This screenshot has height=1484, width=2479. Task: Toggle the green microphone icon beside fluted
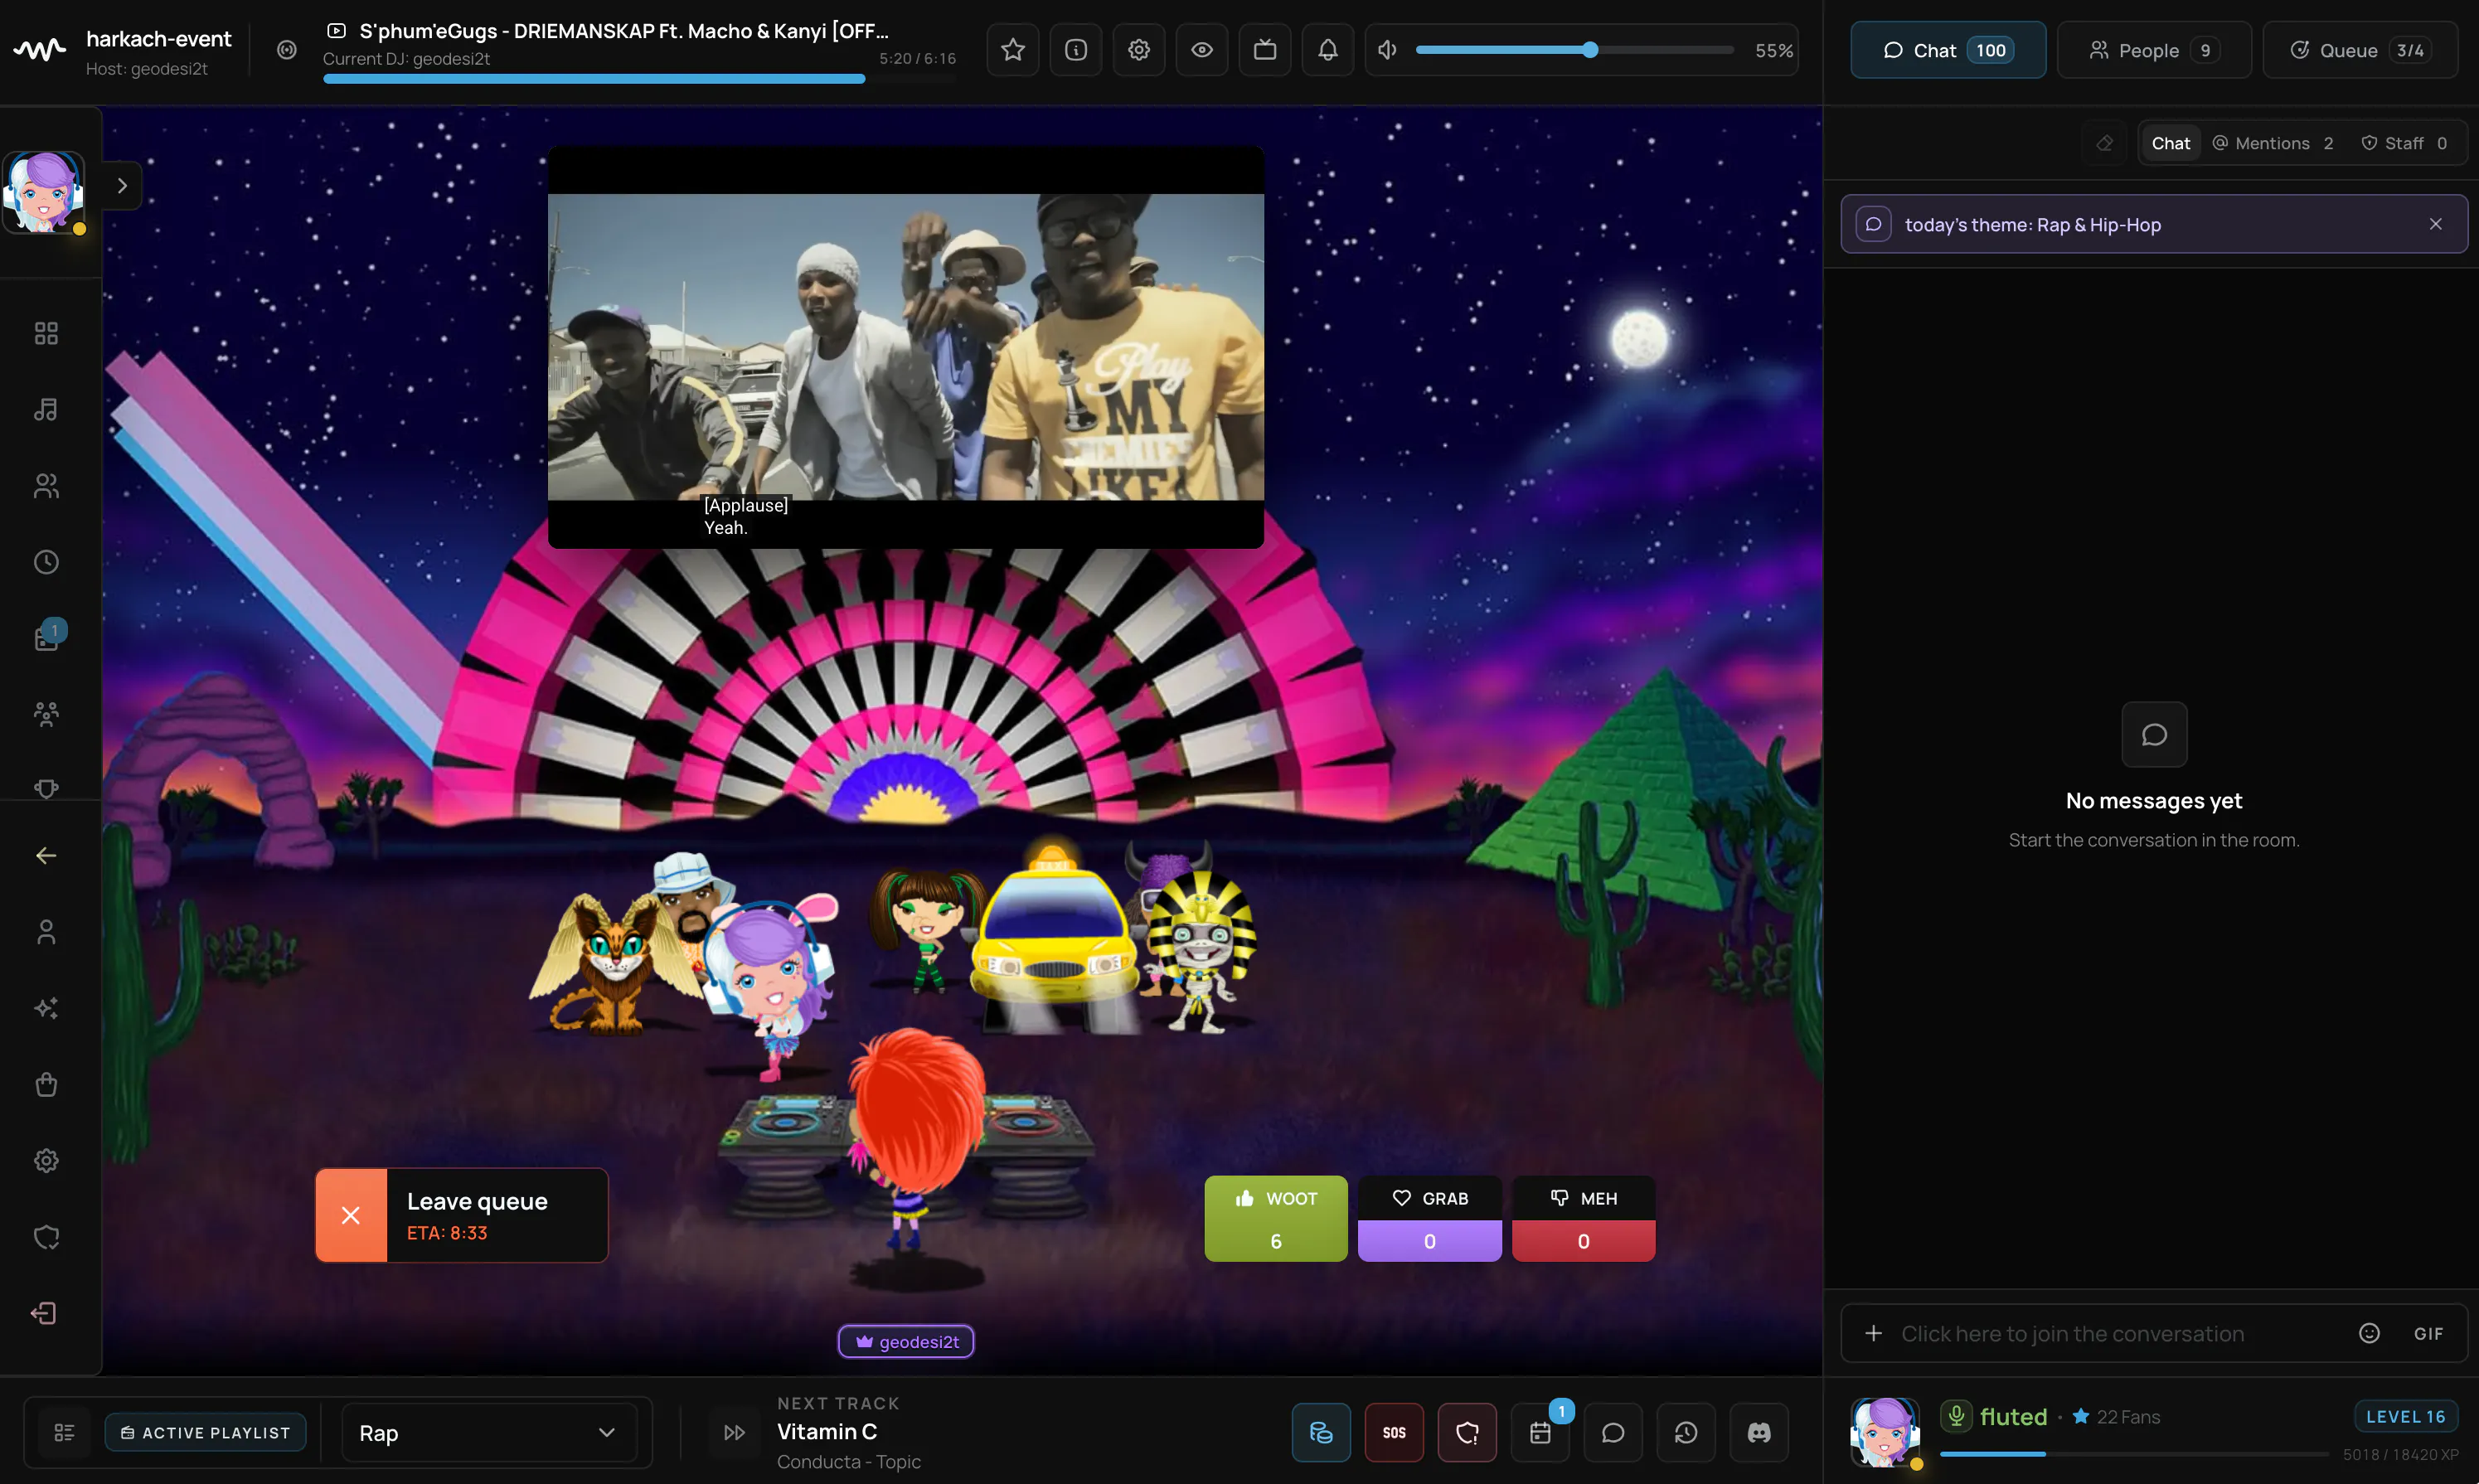click(x=1955, y=1416)
